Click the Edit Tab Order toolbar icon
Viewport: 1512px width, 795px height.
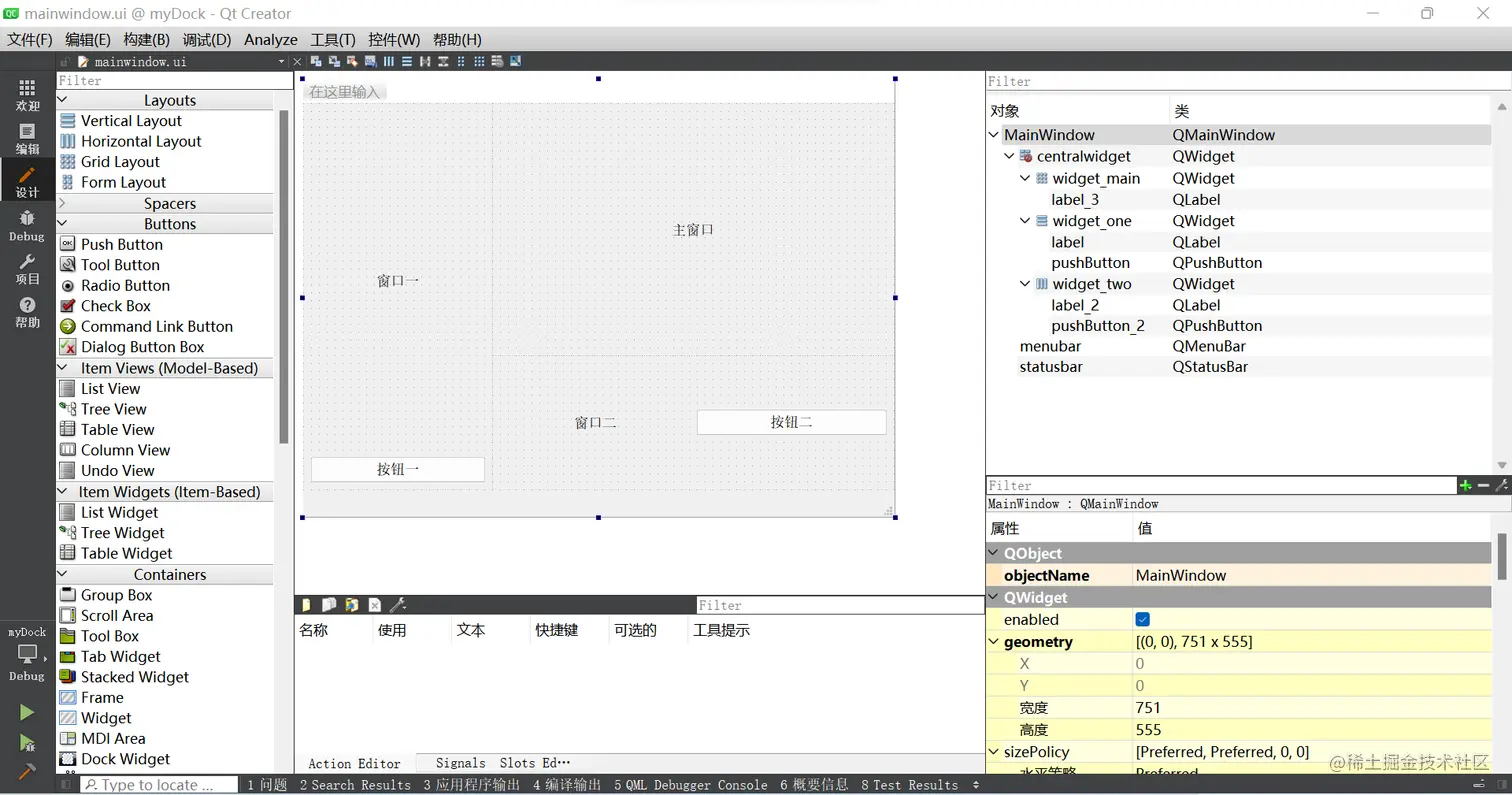pyautogui.click(x=370, y=61)
